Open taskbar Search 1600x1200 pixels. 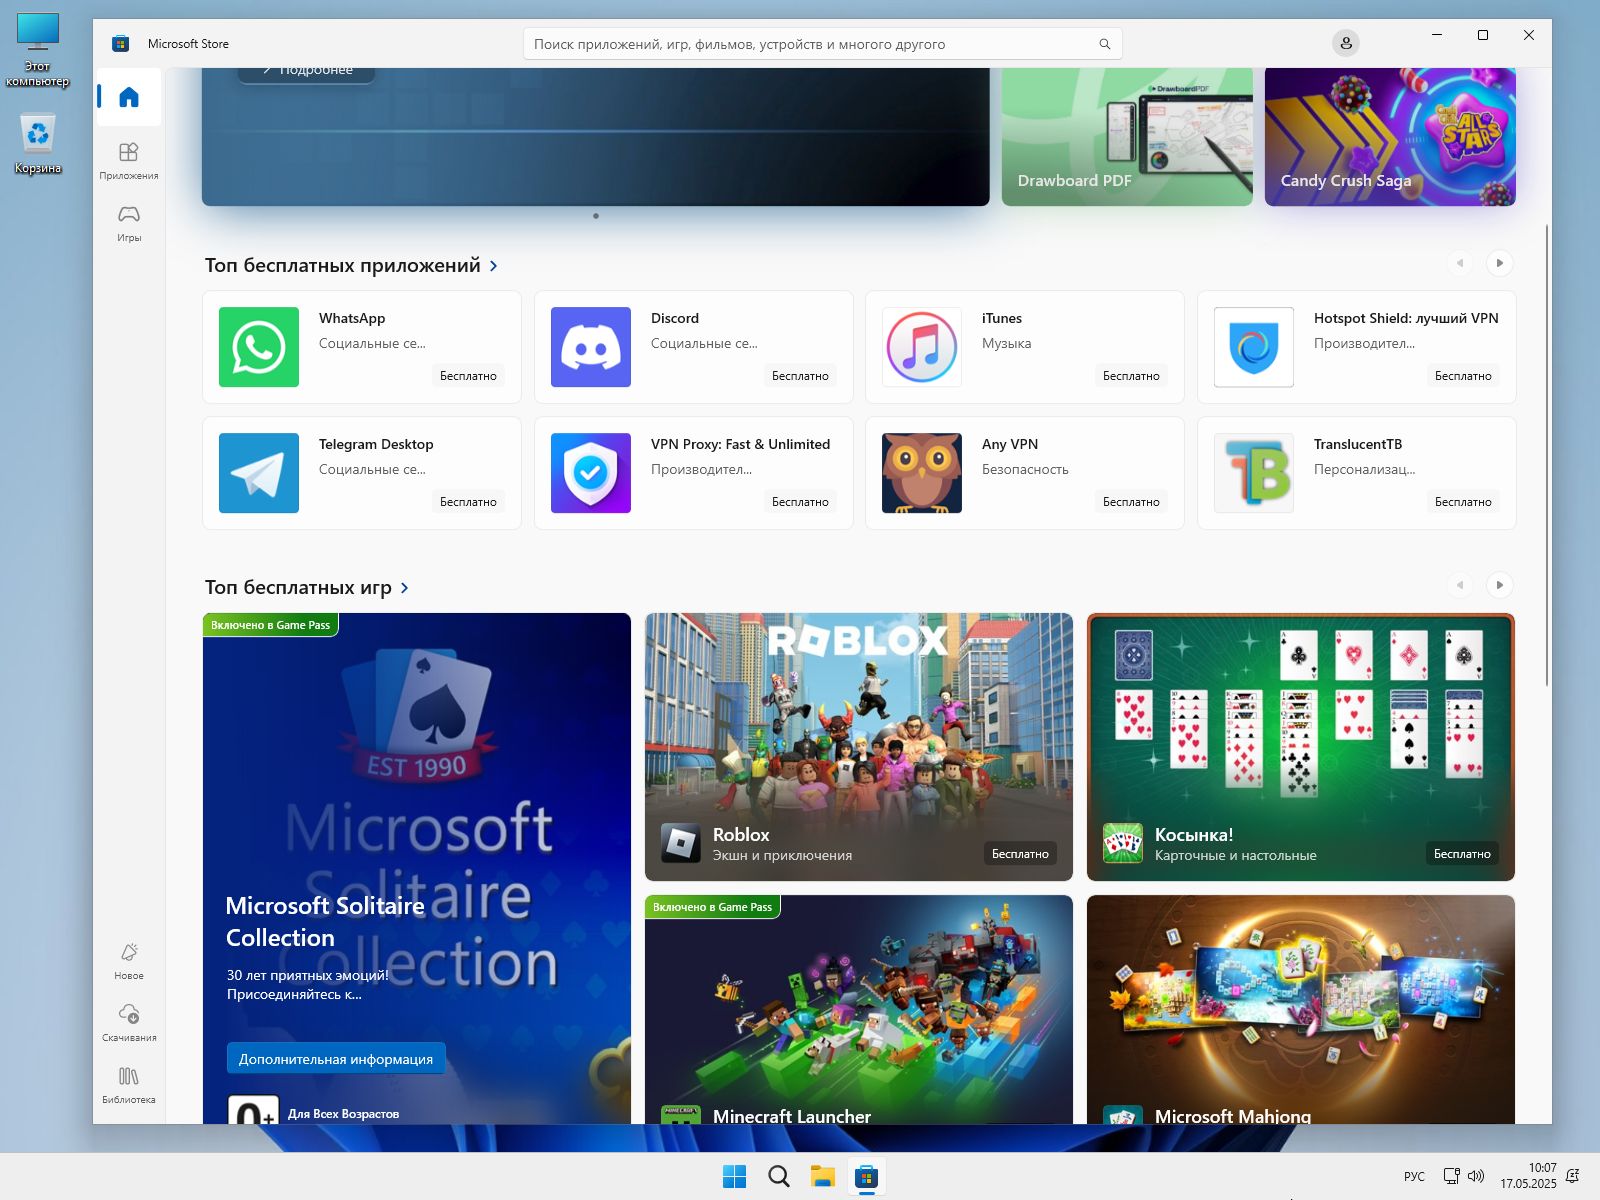pyautogui.click(x=779, y=1176)
